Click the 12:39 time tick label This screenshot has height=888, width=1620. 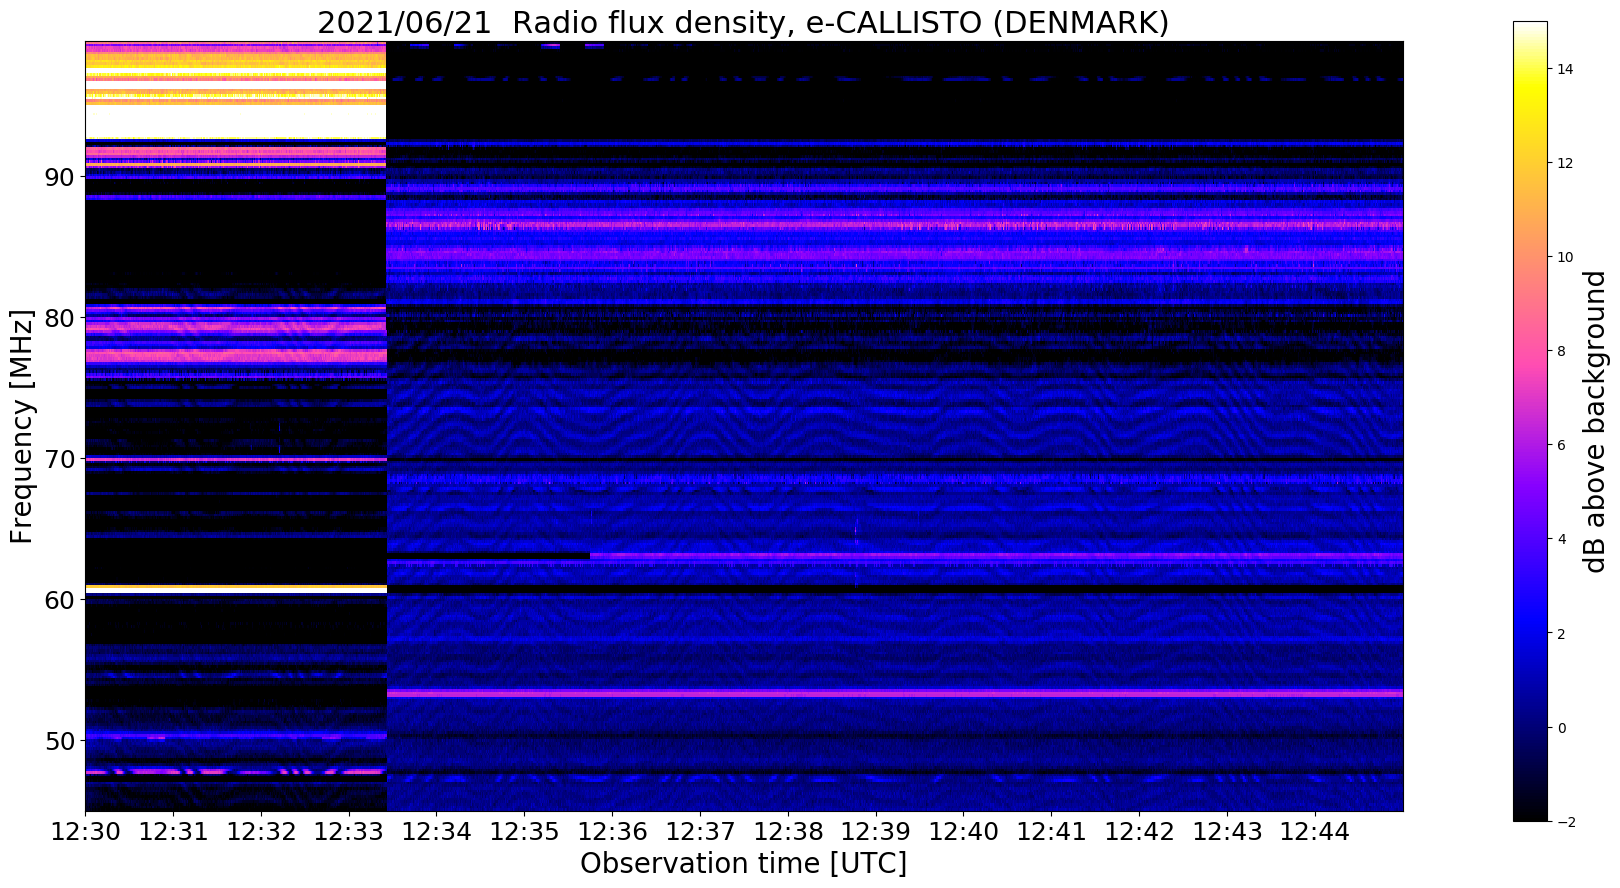pos(876,832)
